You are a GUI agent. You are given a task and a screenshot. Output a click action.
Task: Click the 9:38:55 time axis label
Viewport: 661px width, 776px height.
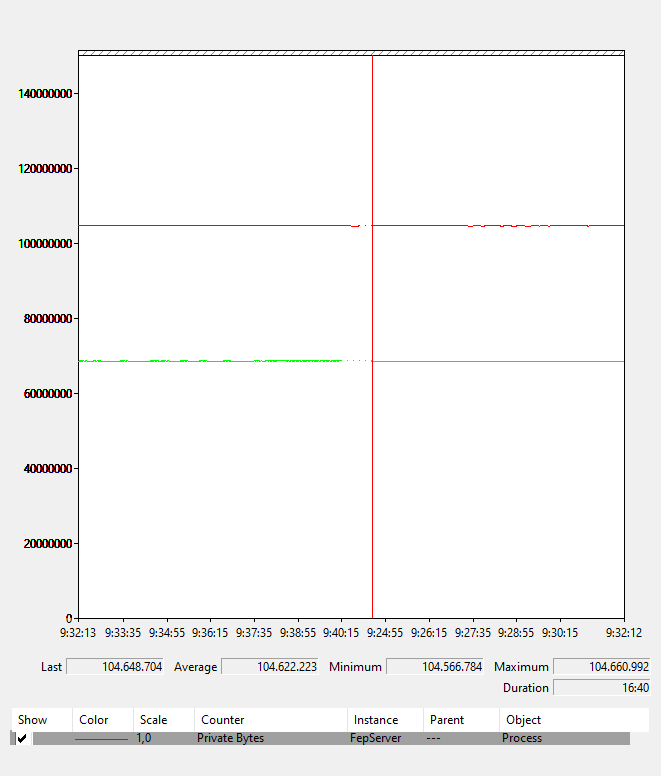tap(298, 632)
